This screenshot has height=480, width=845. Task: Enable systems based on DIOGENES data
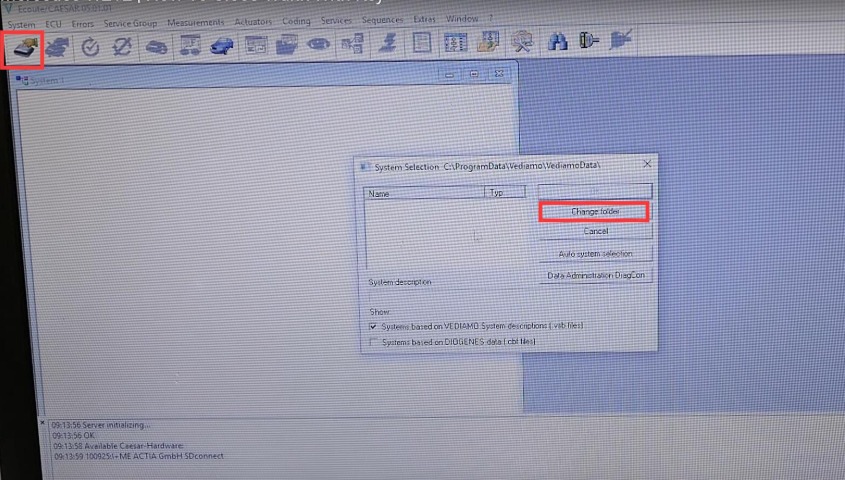pyautogui.click(x=374, y=342)
